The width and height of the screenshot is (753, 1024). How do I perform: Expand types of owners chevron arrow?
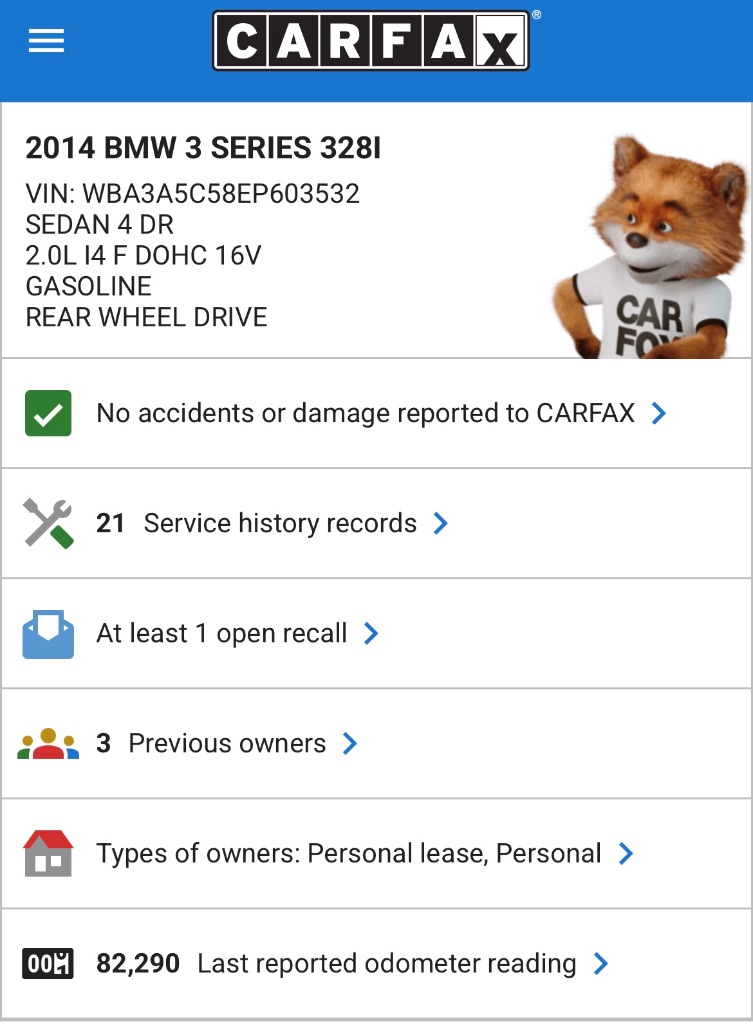pyautogui.click(x=626, y=853)
